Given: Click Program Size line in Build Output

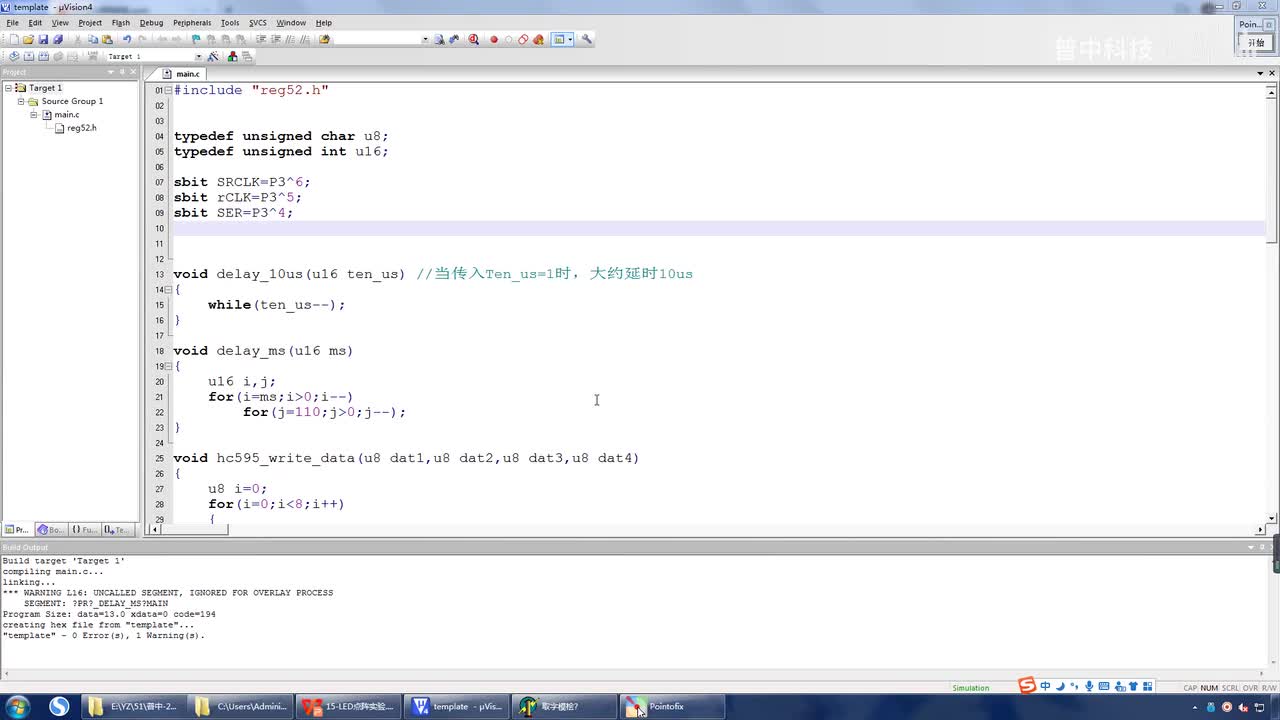Looking at the screenshot, I should [109, 614].
